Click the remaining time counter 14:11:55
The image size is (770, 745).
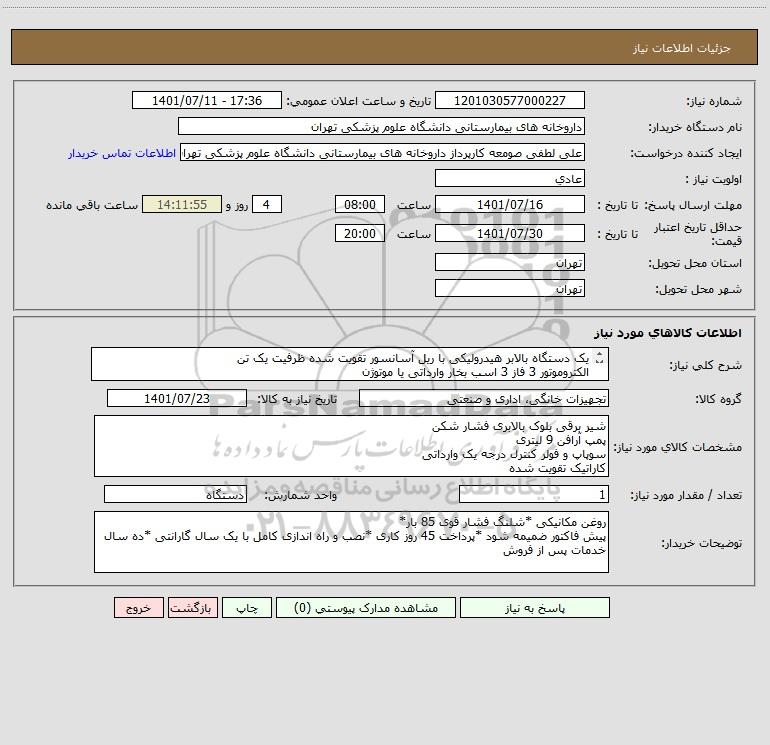[x=182, y=204]
